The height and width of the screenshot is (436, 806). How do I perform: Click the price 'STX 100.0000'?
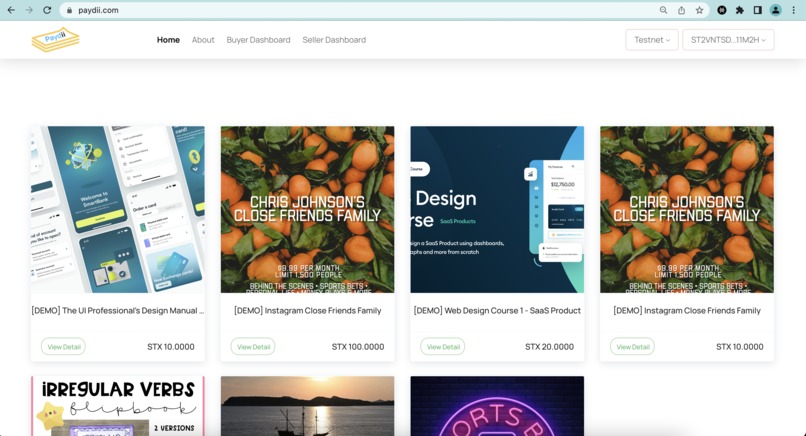[x=358, y=347]
